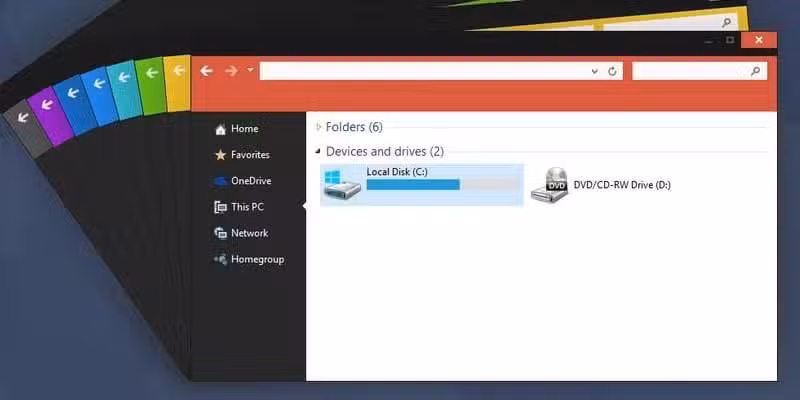The height and width of the screenshot is (400, 800).
Task: Click the back arrow in the teal window
Action: [124, 78]
